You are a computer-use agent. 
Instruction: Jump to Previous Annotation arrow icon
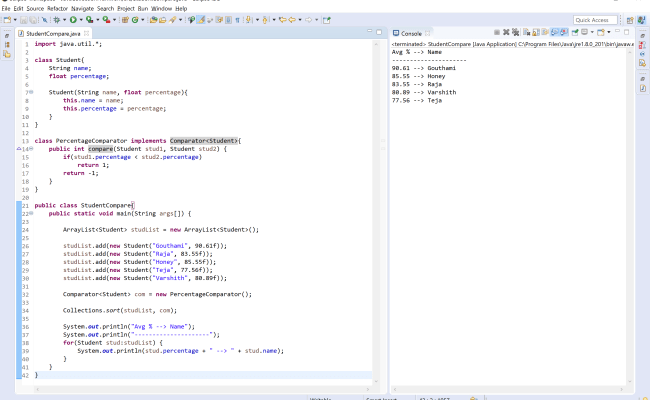[x=265, y=20]
